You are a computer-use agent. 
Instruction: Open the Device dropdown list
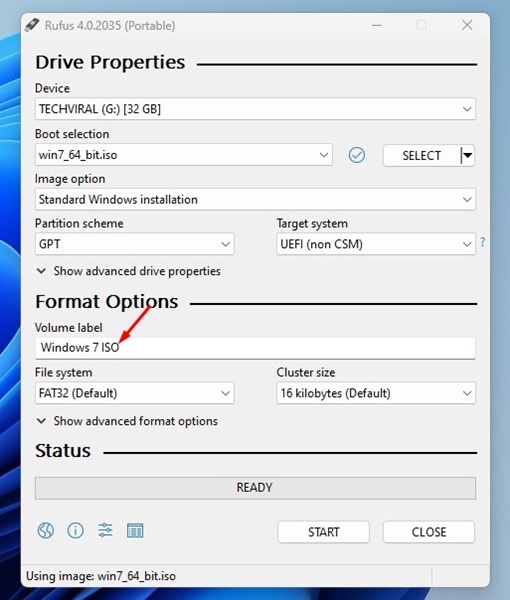(x=255, y=109)
